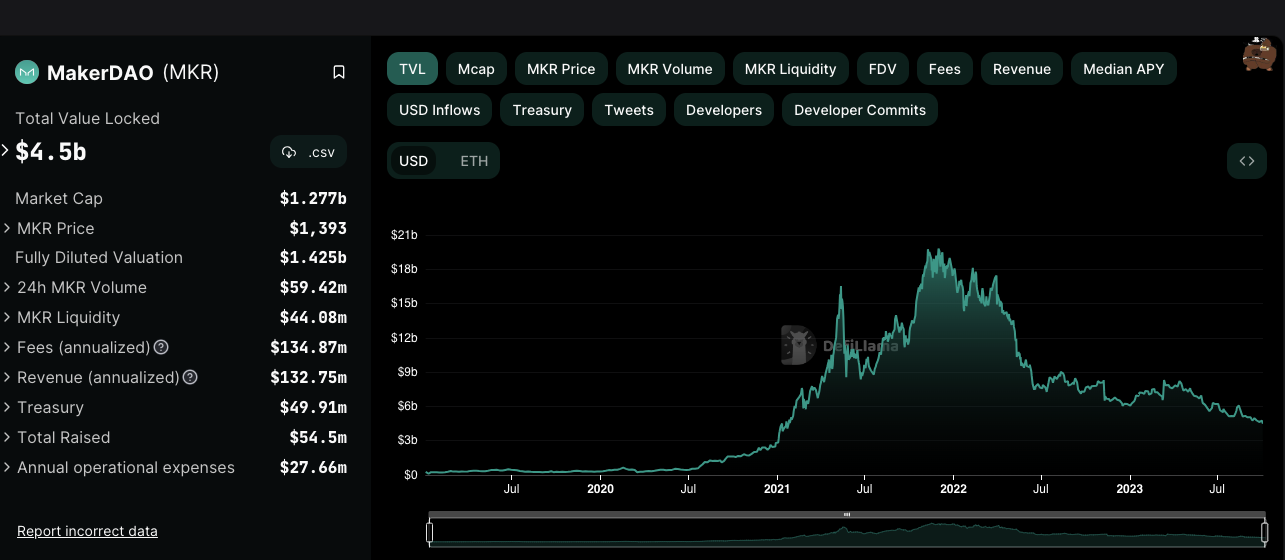Click the MakerDAO (MKR) title

coord(133,72)
